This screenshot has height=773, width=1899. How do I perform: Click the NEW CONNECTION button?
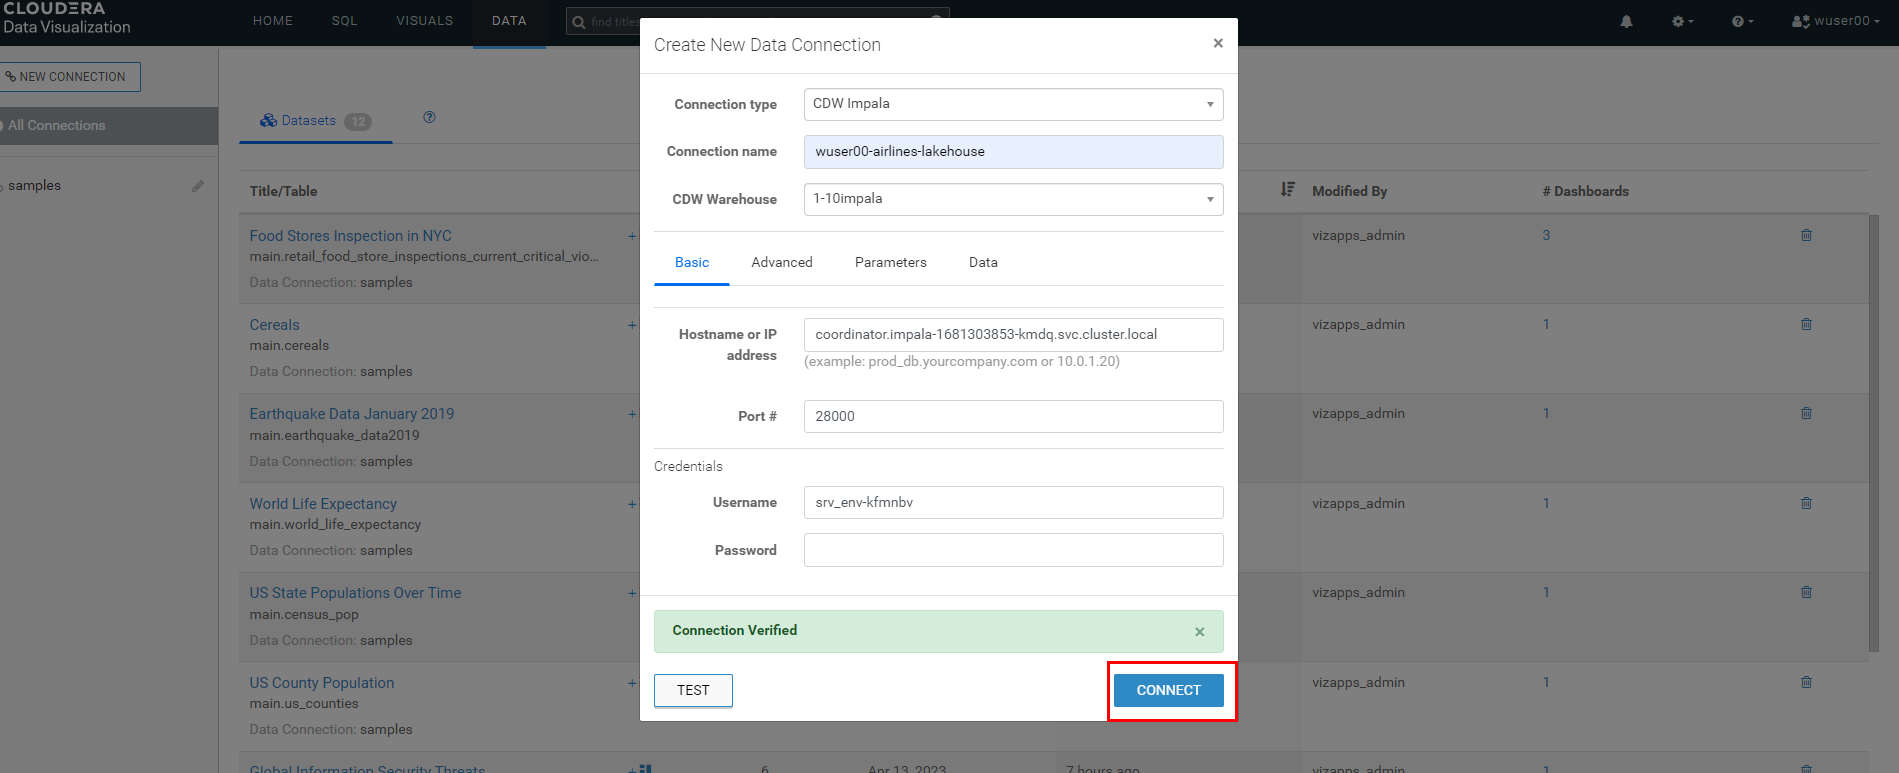[x=68, y=77]
